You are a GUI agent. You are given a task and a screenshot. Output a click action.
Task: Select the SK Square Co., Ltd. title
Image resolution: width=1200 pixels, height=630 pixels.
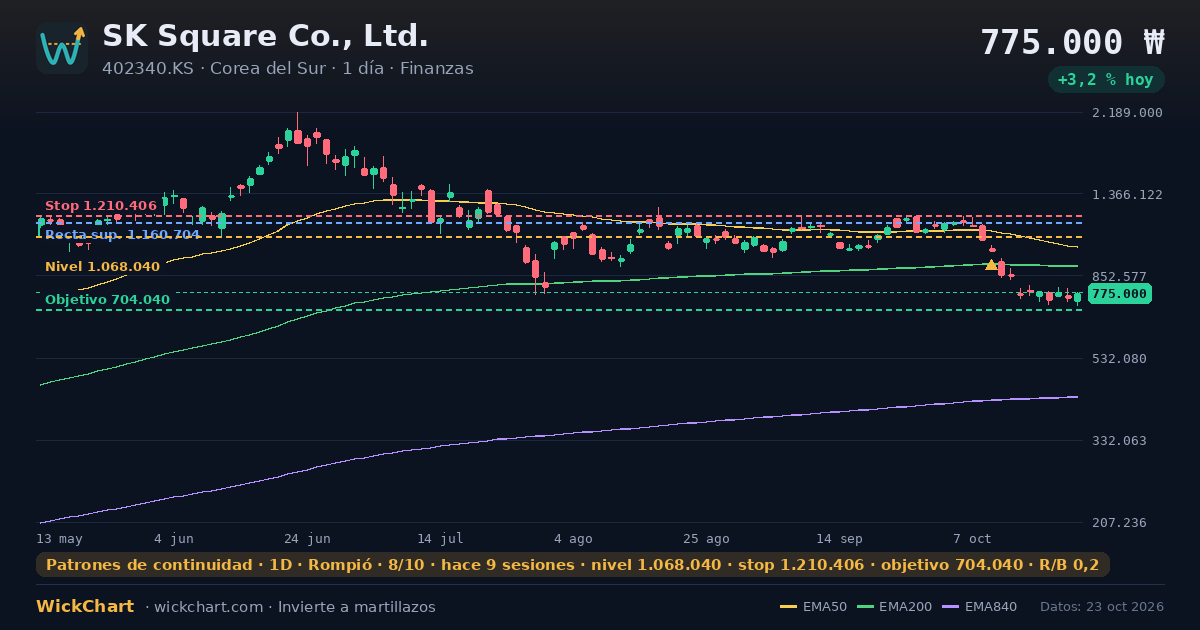[x=266, y=37]
